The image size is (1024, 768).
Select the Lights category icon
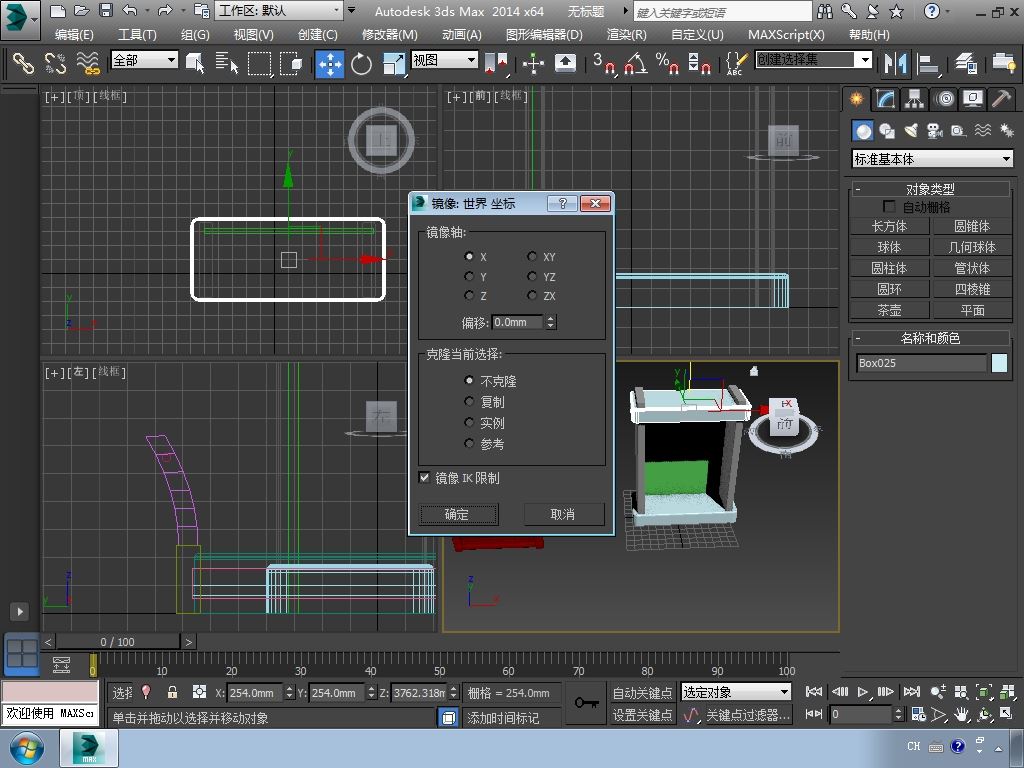point(911,131)
